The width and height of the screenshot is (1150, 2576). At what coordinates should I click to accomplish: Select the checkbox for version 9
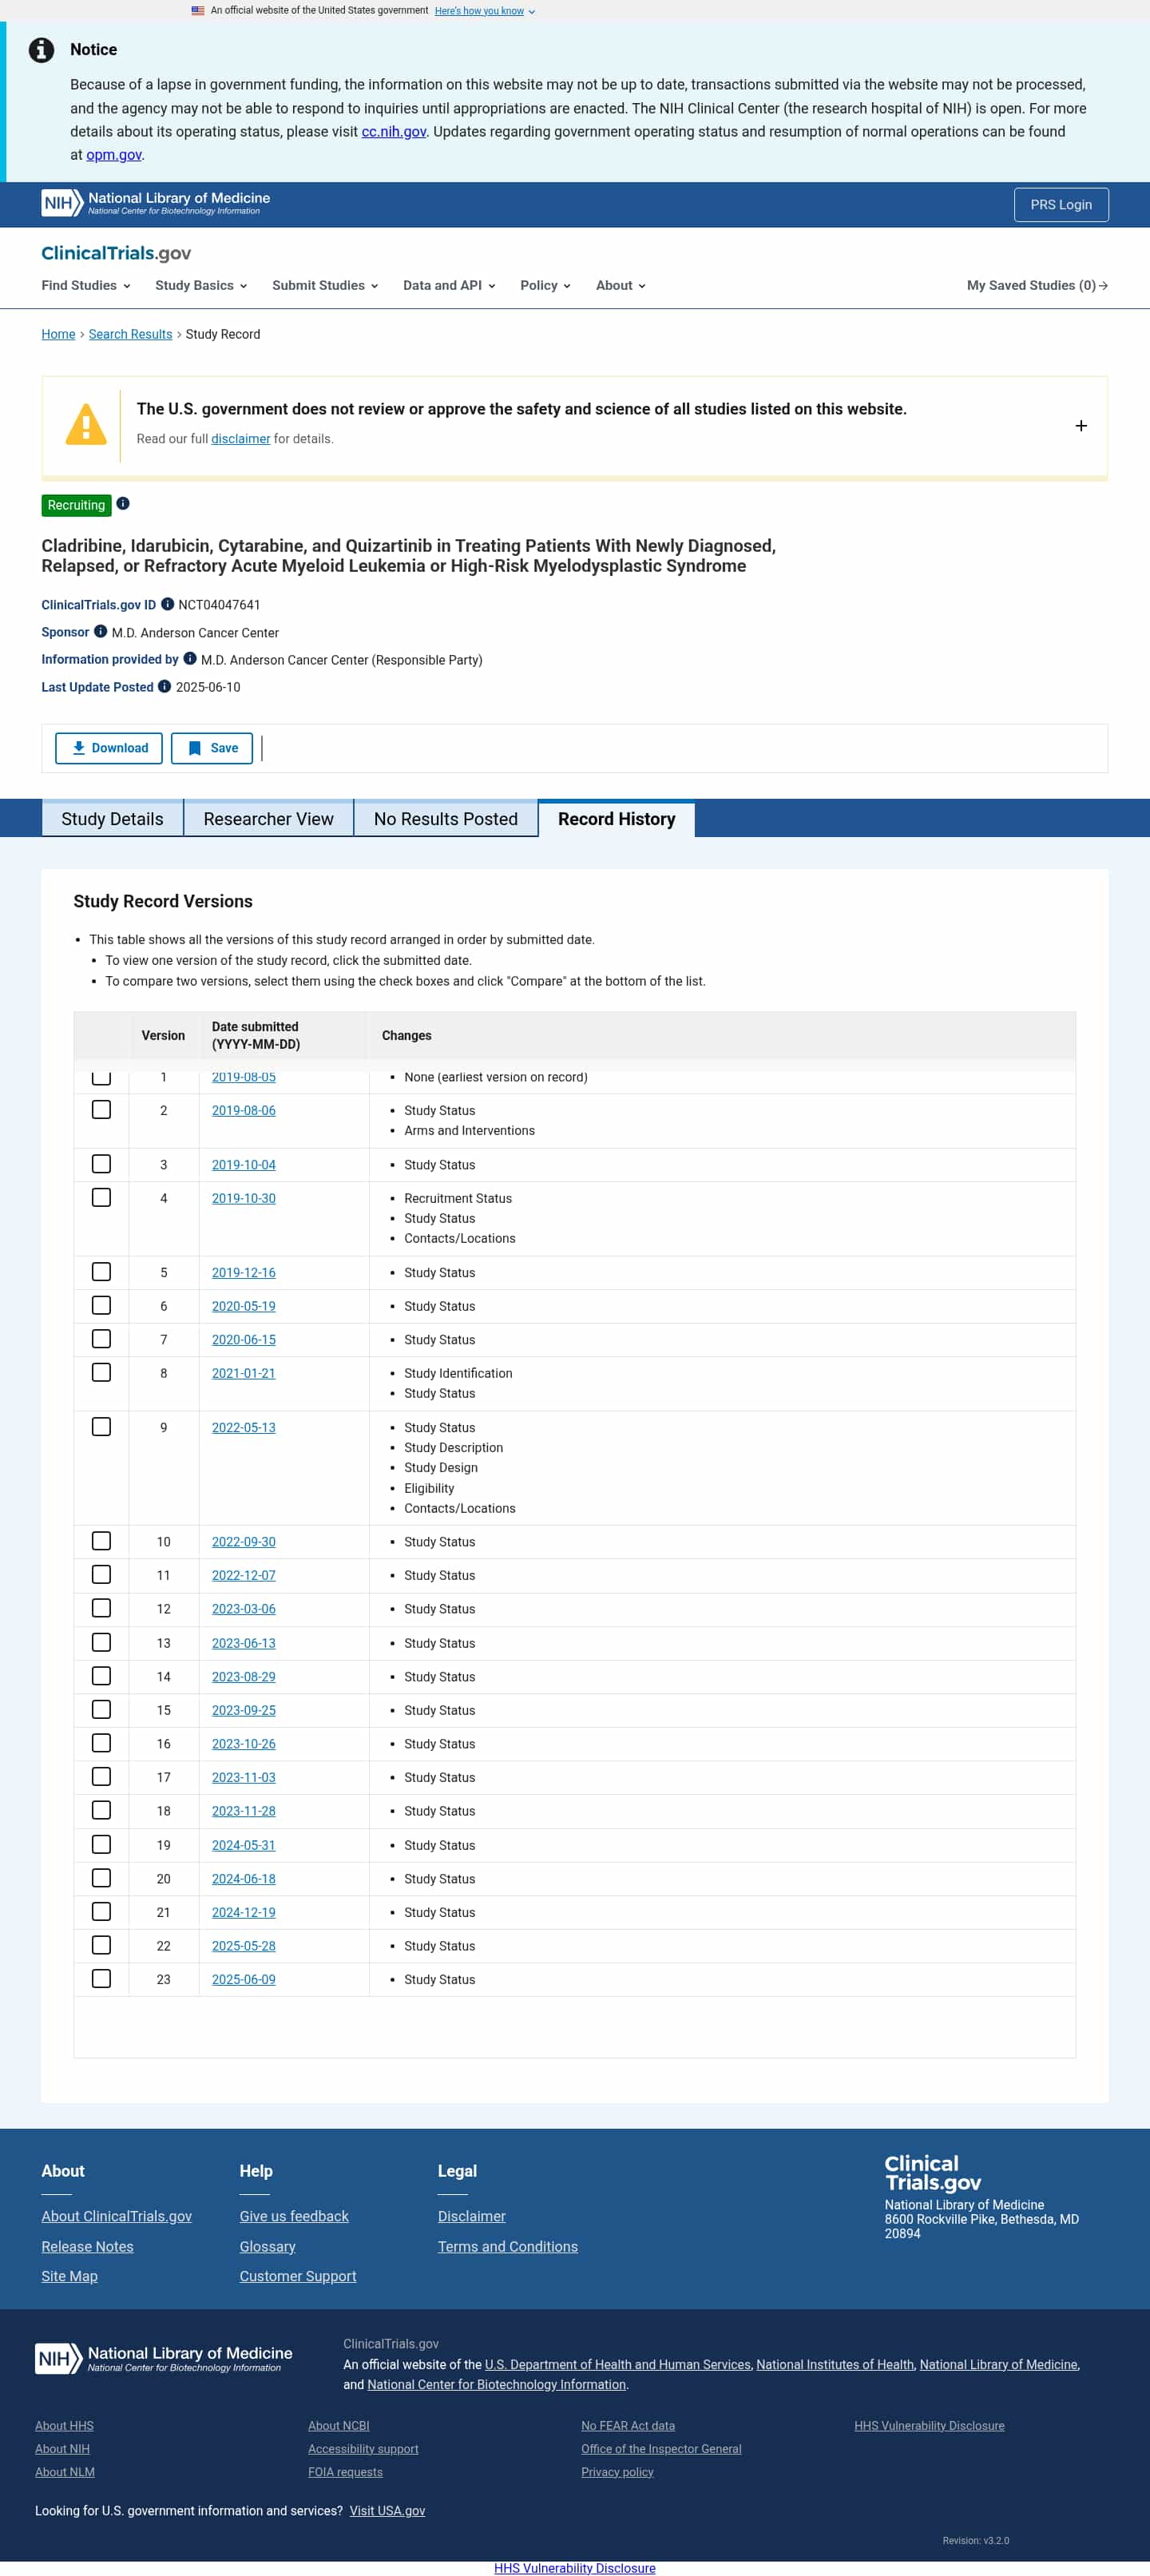101,1427
